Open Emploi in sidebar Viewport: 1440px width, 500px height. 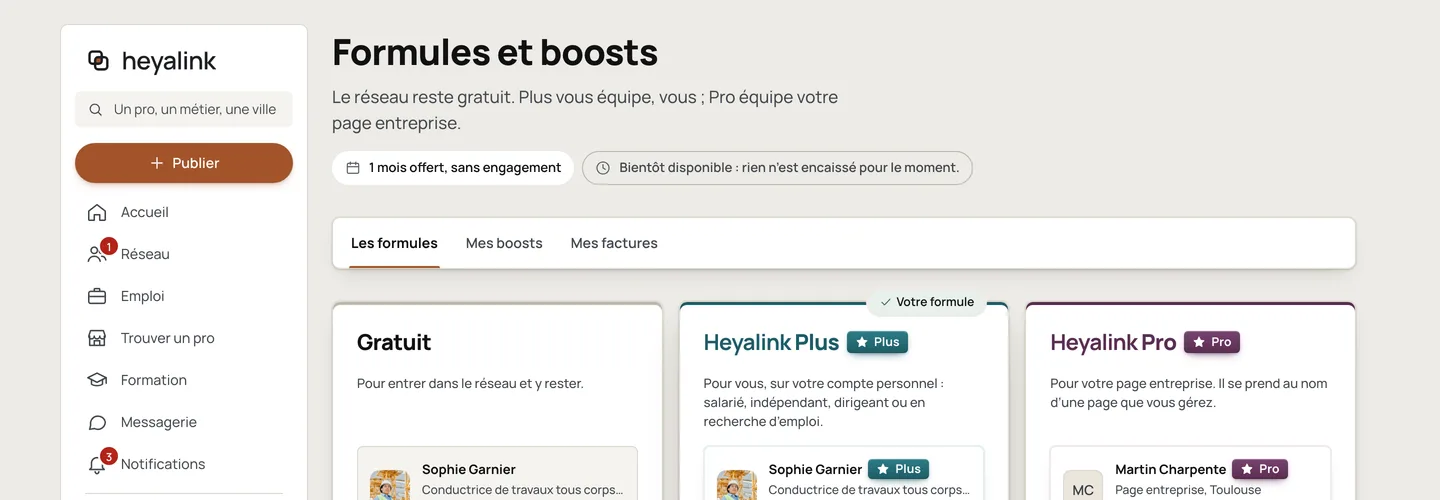pos(184,296)
